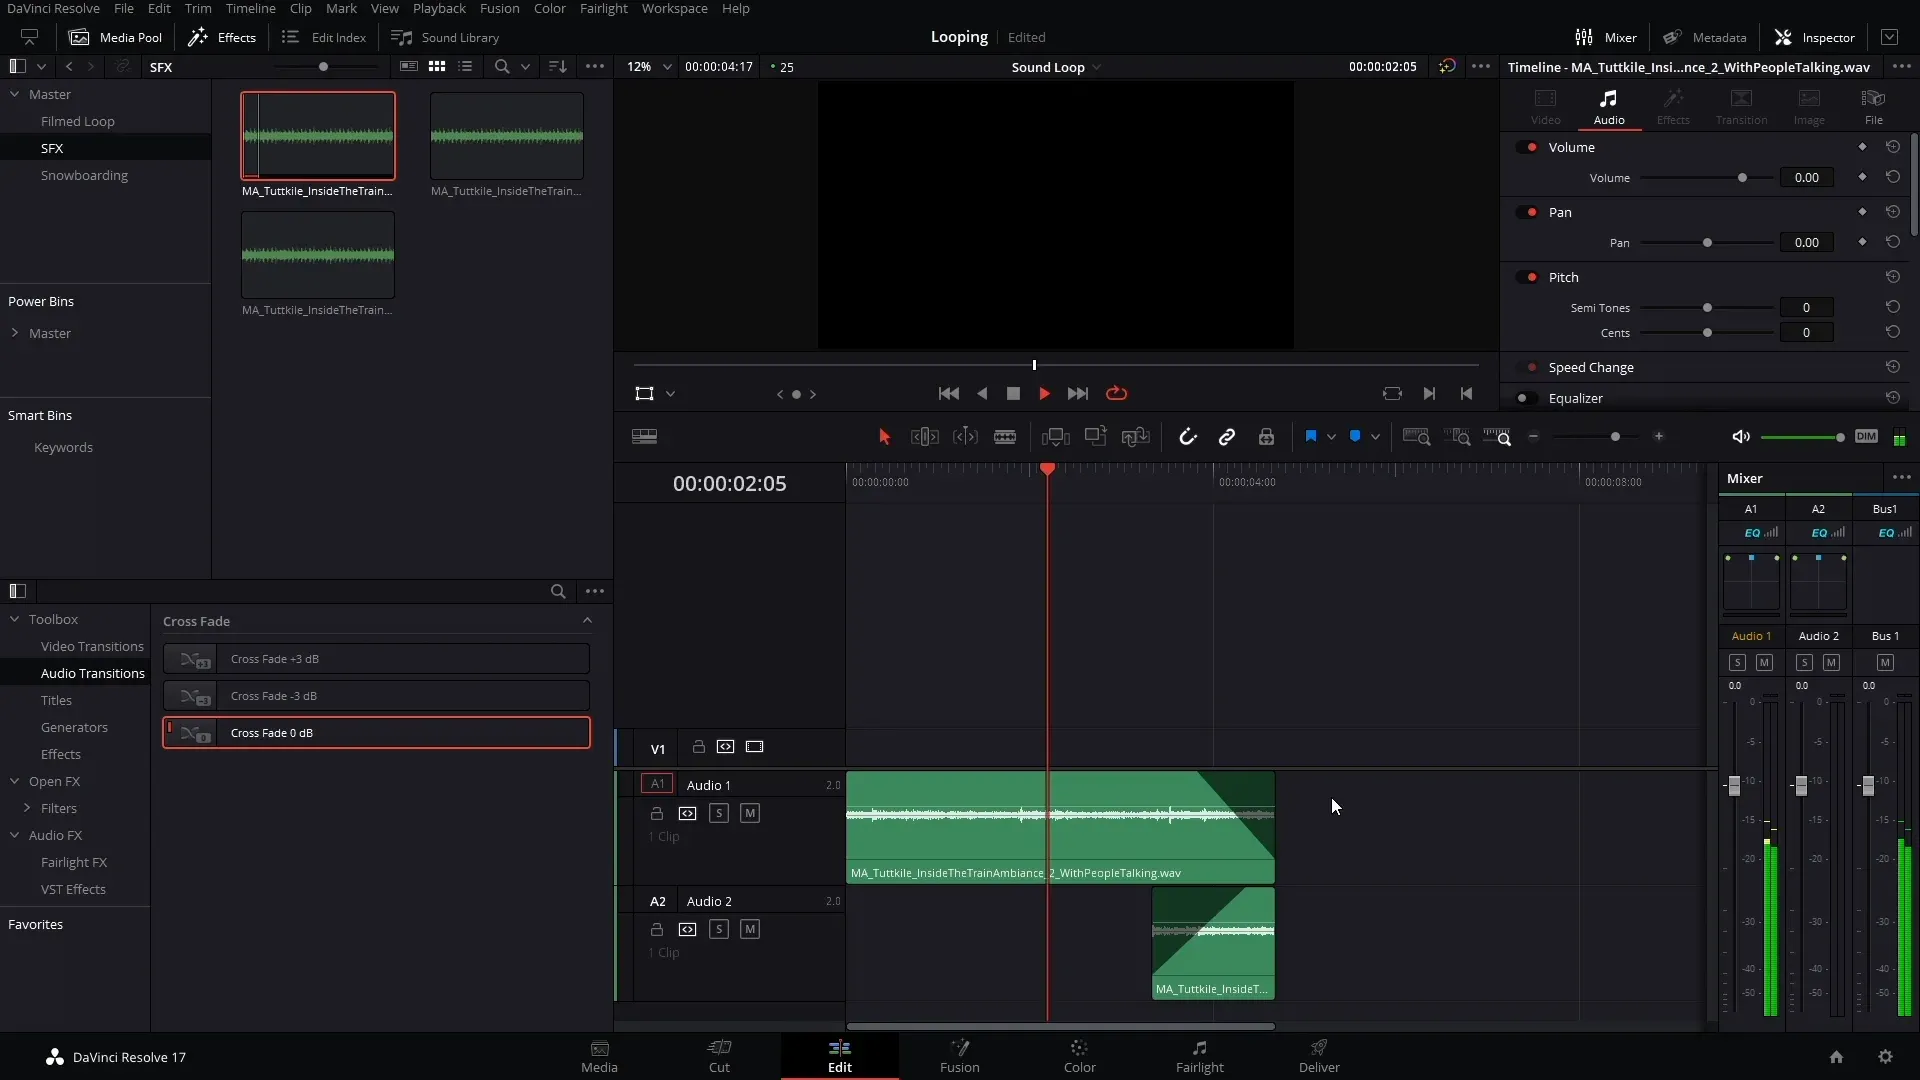This screenshot has width=1920, height=1080.
Task: Toggle the Linked Selection chain icon
Action: (1227, 437)
